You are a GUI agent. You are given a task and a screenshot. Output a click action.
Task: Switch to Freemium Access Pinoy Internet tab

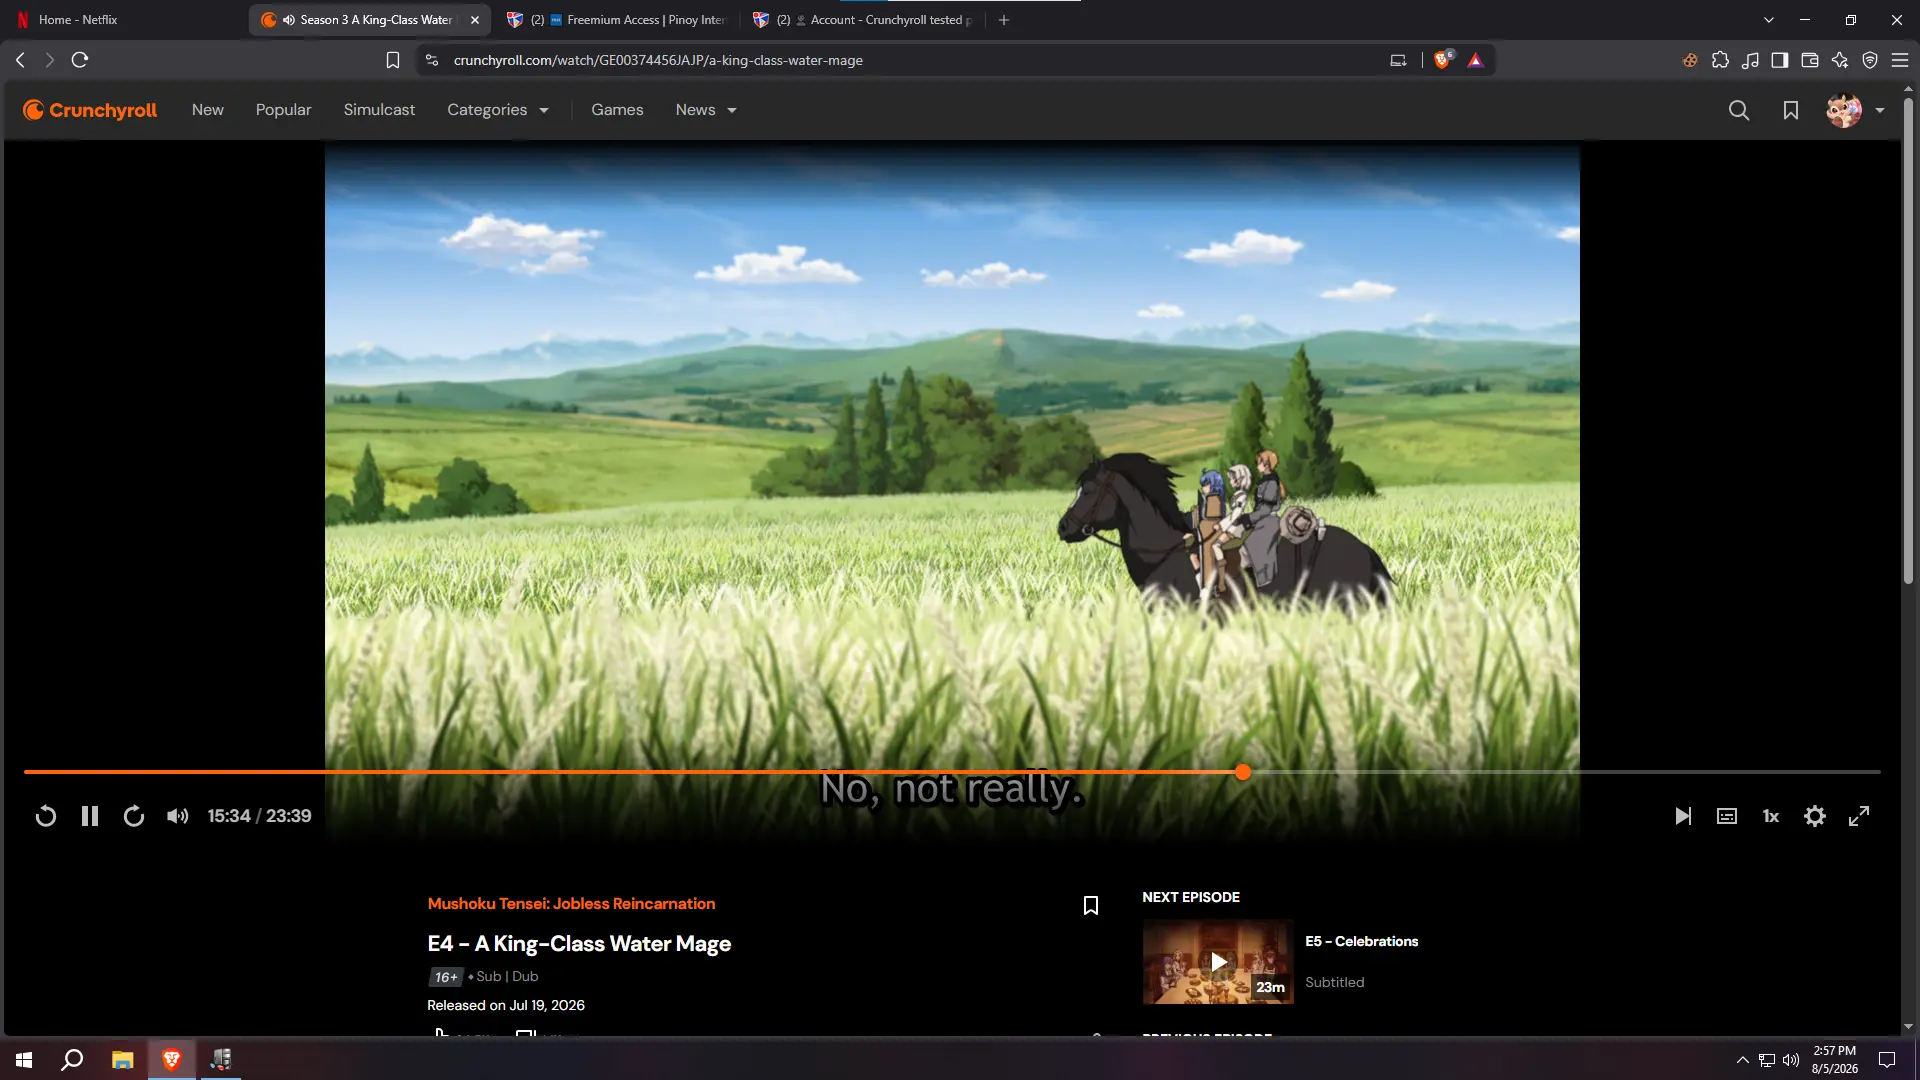(616, 20)
